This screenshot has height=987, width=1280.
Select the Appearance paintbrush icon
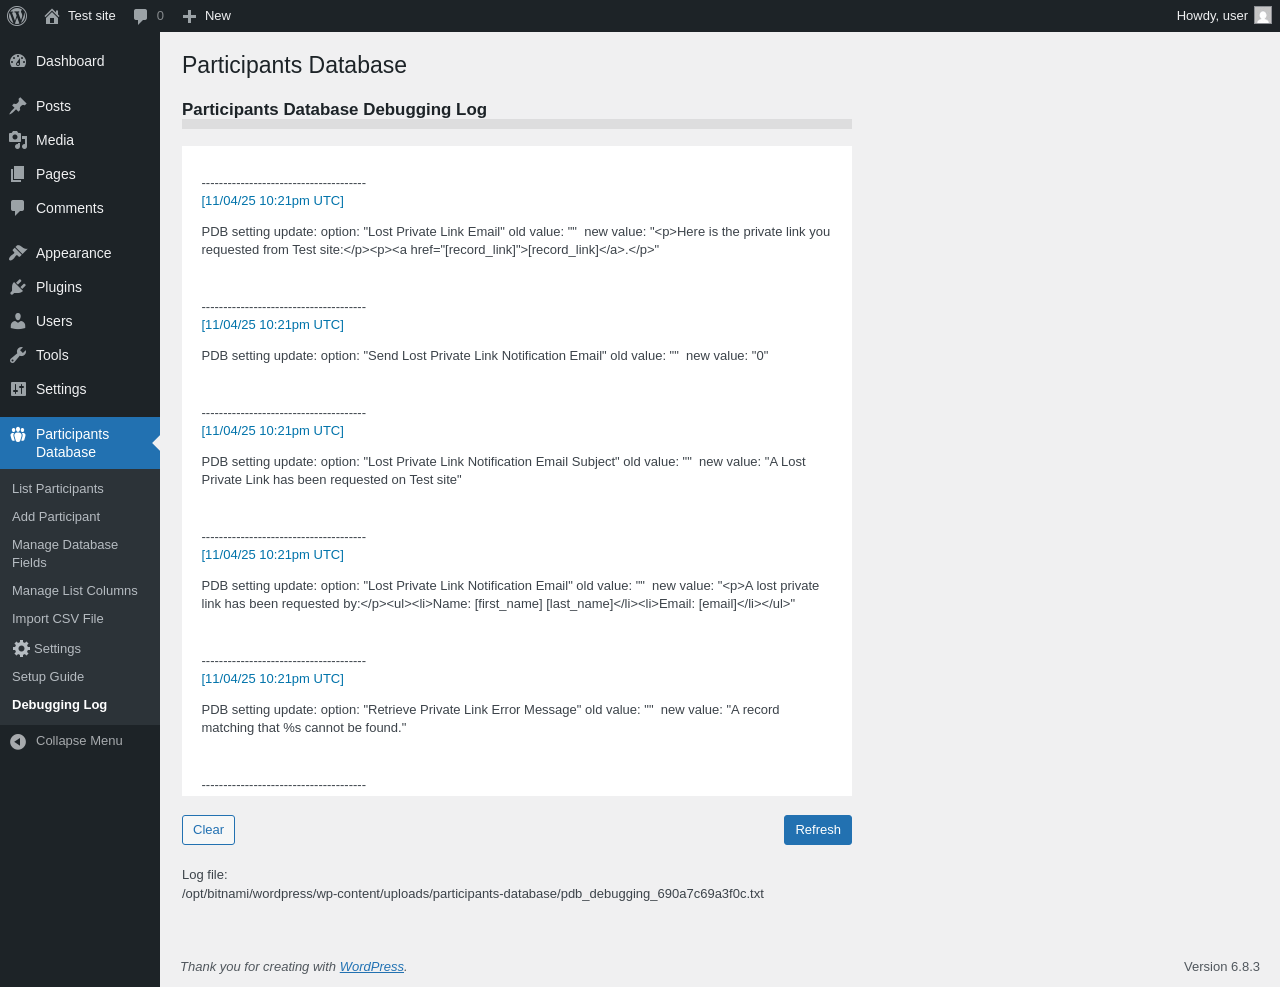point(18,253)
